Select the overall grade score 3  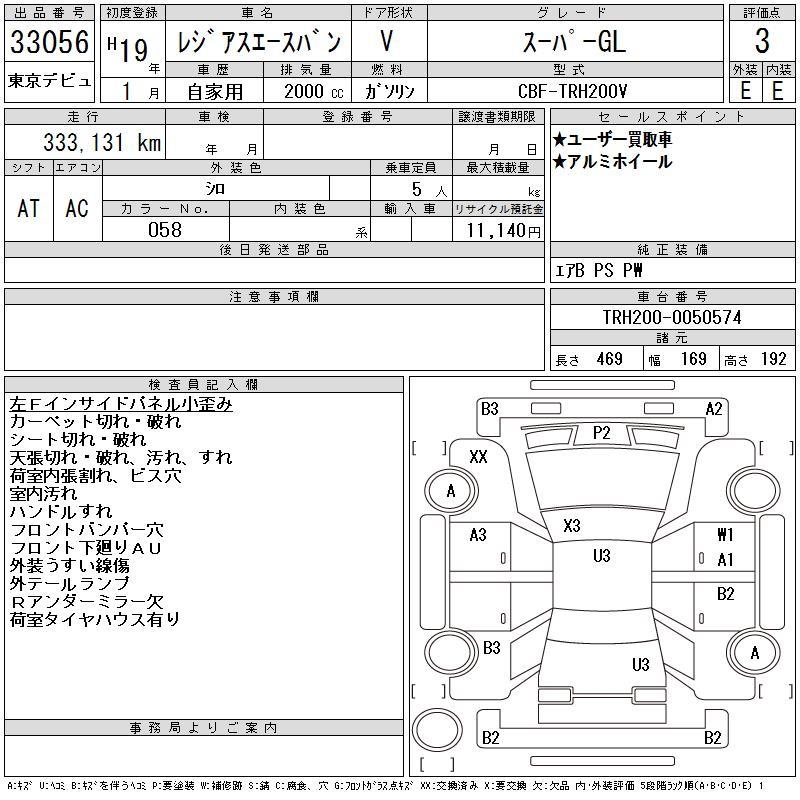pos(762,42)
